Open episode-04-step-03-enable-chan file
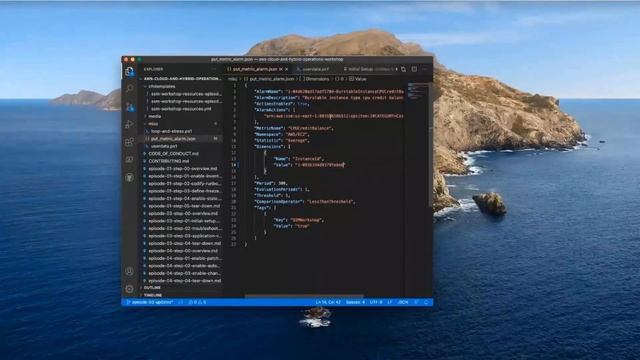Viewport: 640px width, 360px height. 184,273
